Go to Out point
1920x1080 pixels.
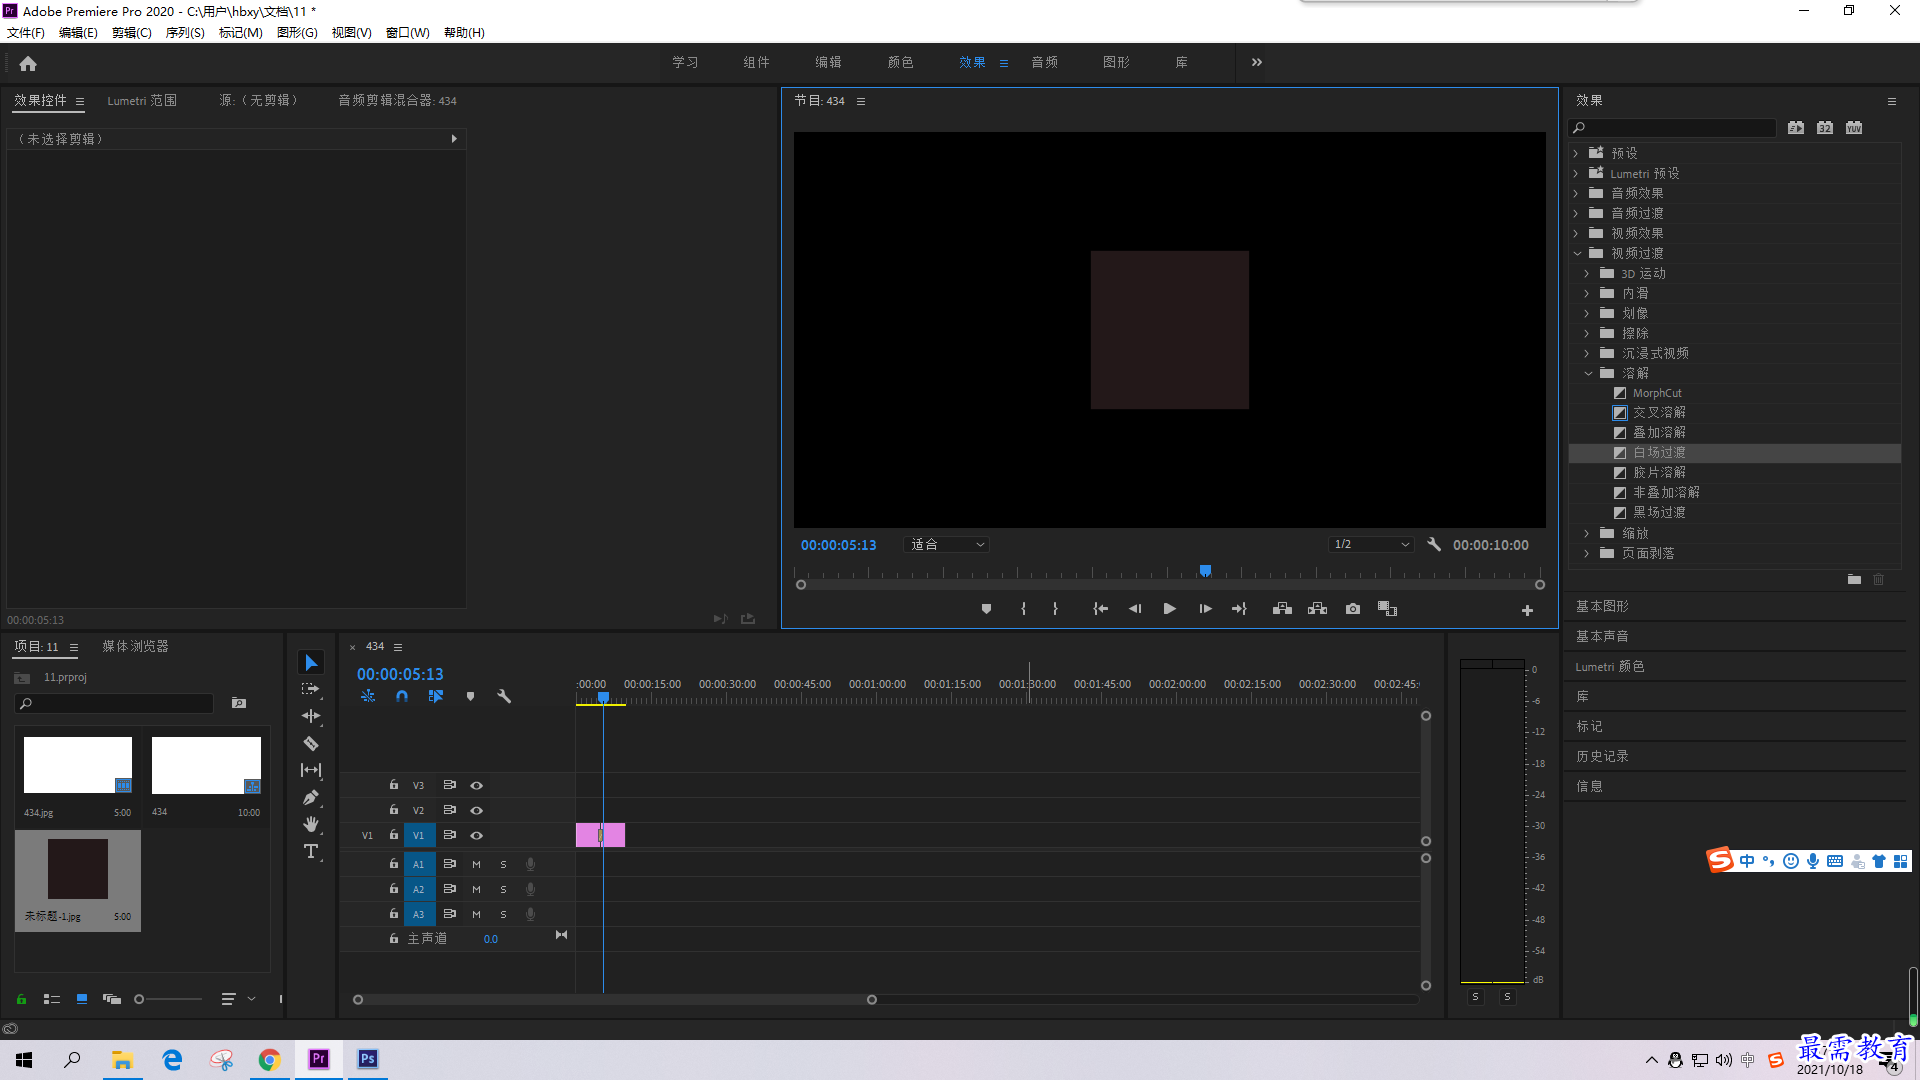click(1239, 609)
